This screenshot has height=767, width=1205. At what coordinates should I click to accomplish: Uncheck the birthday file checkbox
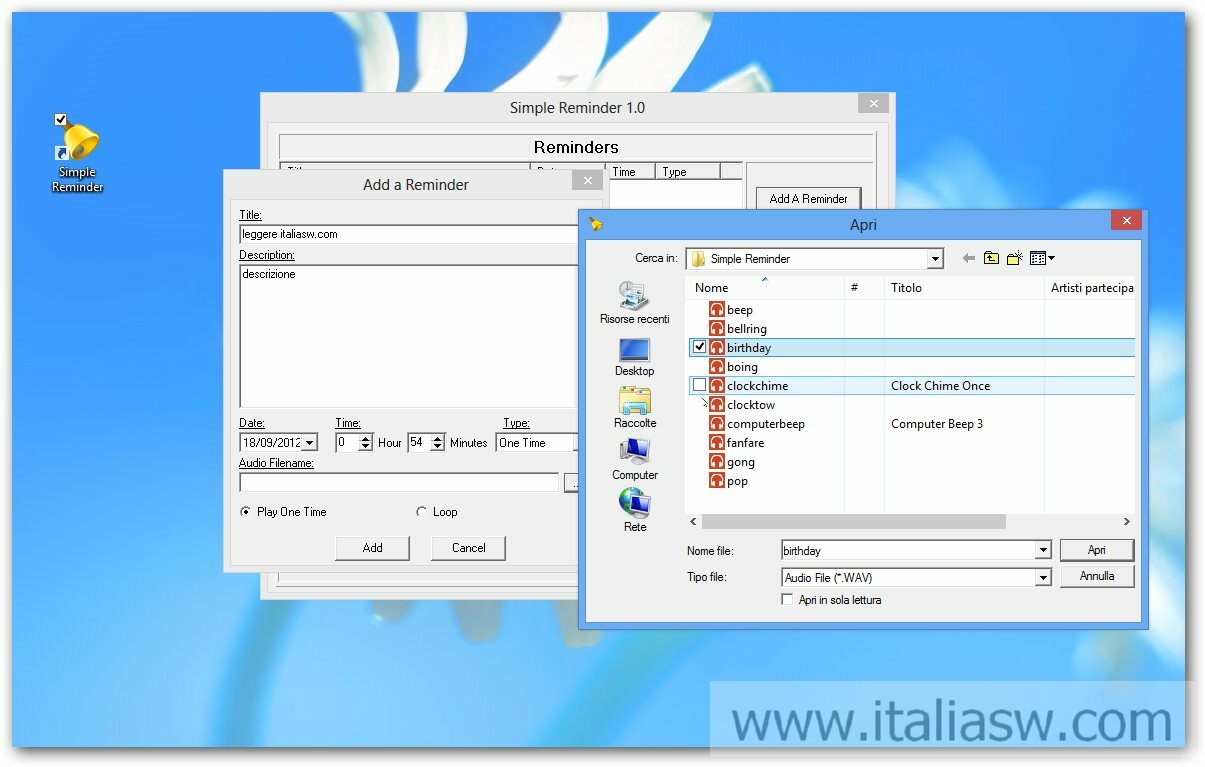point(700,347)
